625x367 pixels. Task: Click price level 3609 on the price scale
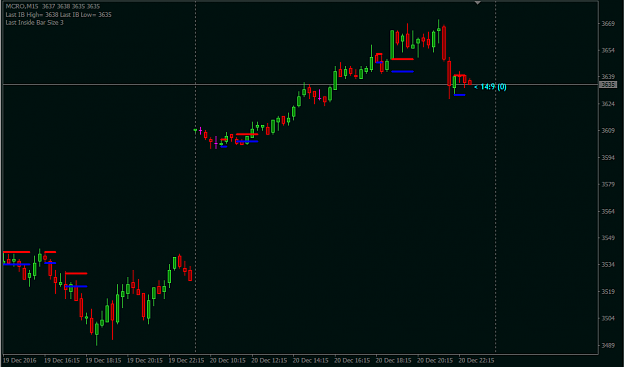coord(608,131)
